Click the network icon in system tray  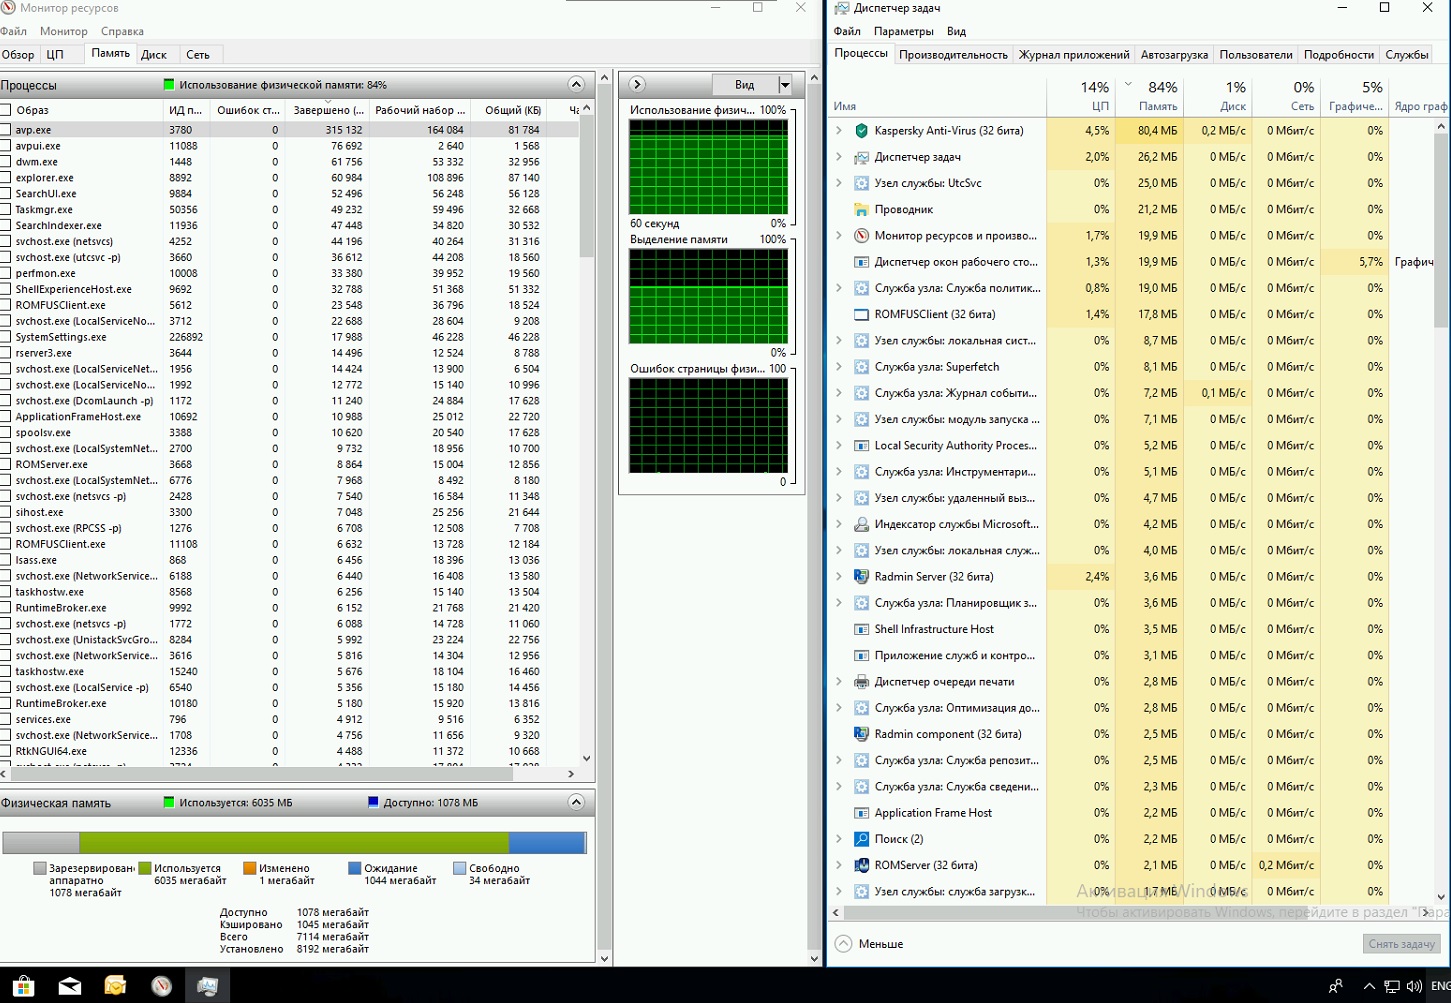(1391, 986)
